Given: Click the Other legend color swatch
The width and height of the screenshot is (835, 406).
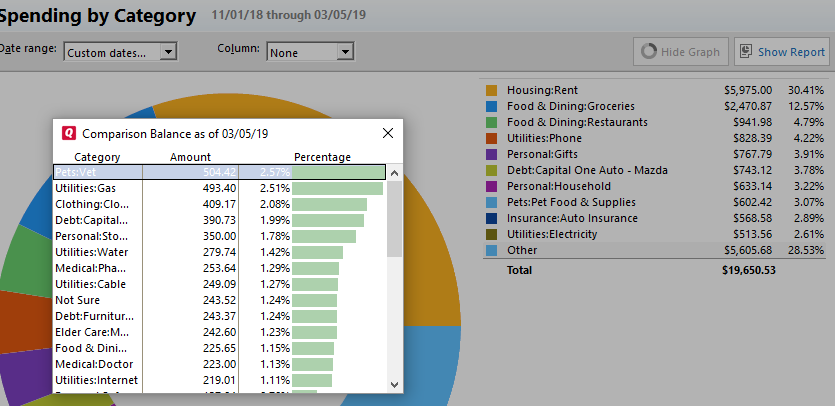Looking at the screenshot, I should 492,250.
